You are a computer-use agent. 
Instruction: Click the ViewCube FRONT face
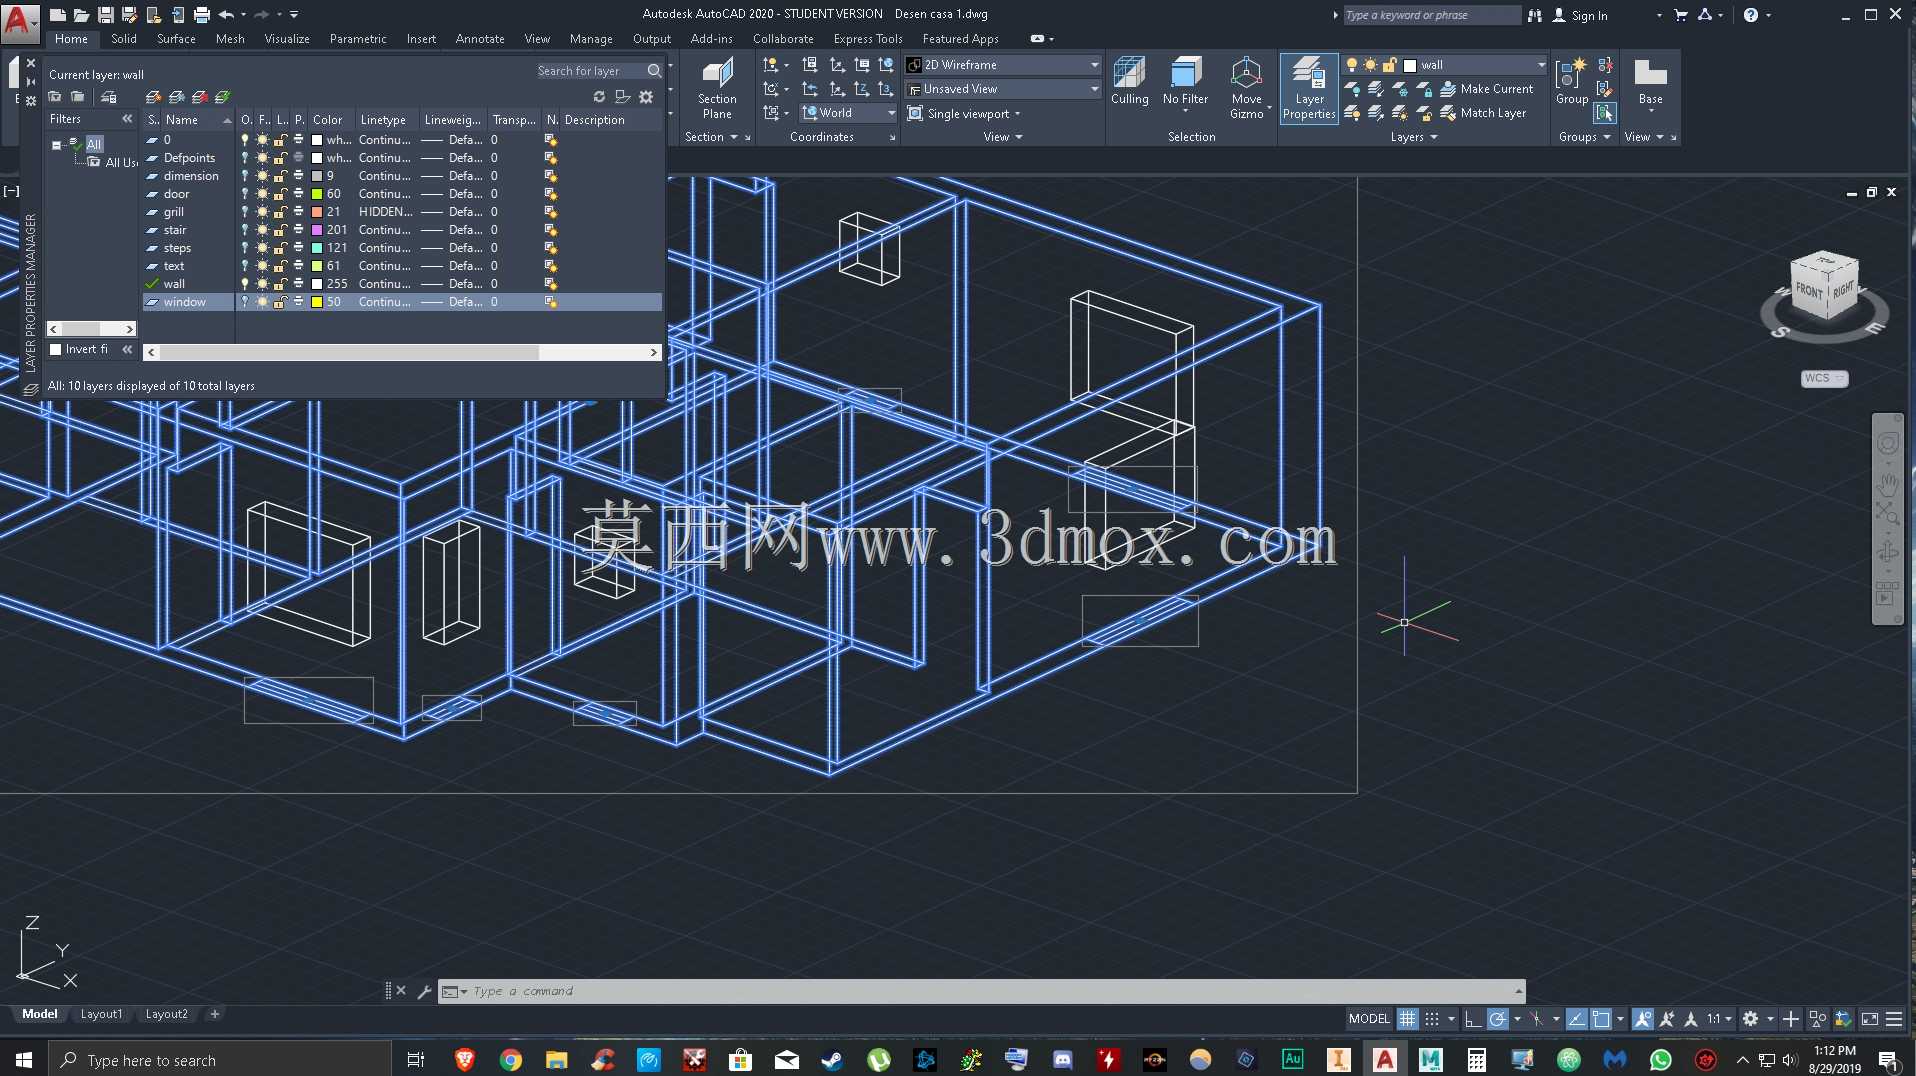1808,291
